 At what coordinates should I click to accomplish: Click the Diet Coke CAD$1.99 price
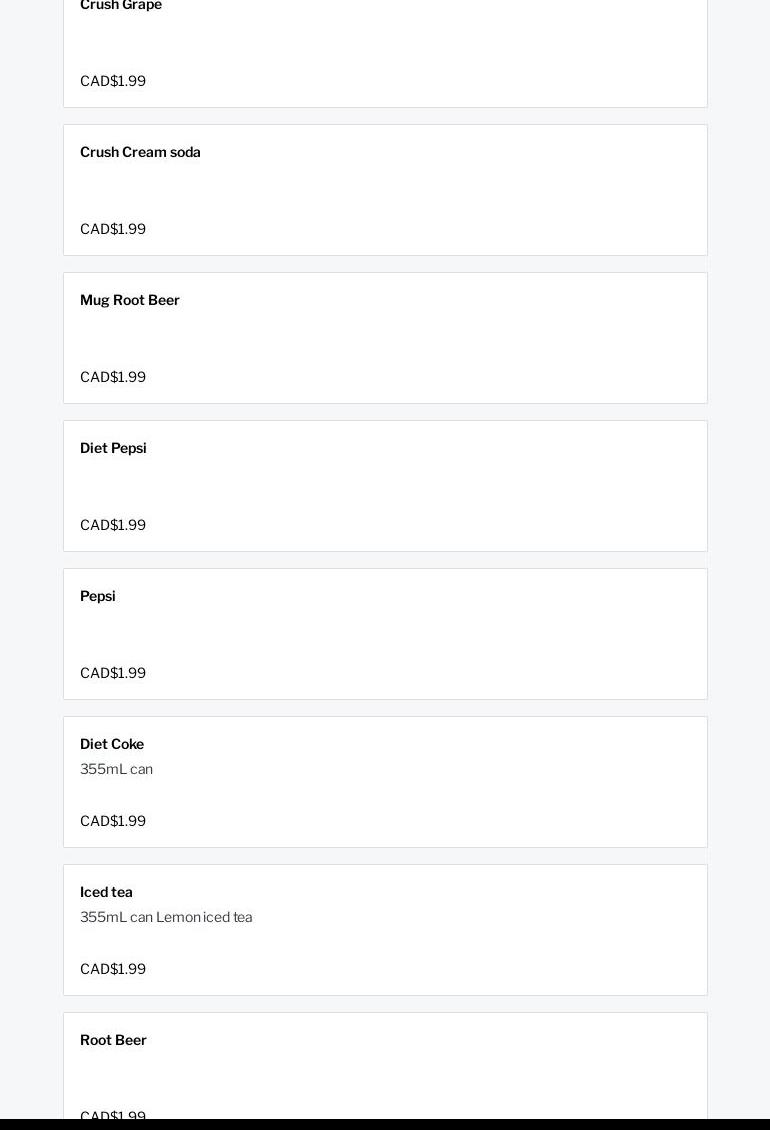point(113,822)
